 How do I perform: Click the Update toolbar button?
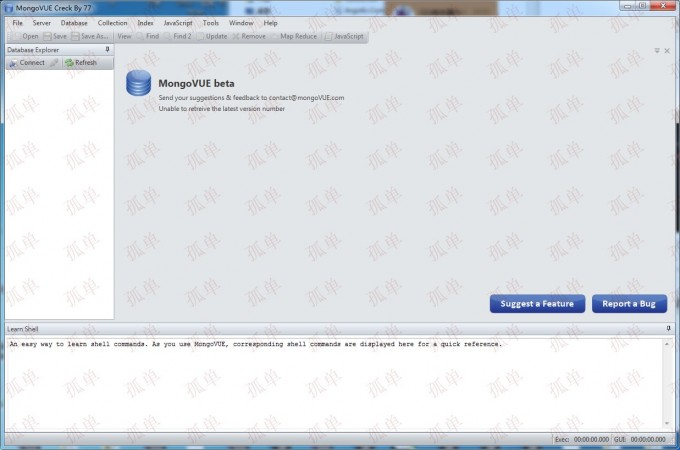pos(212,36)
